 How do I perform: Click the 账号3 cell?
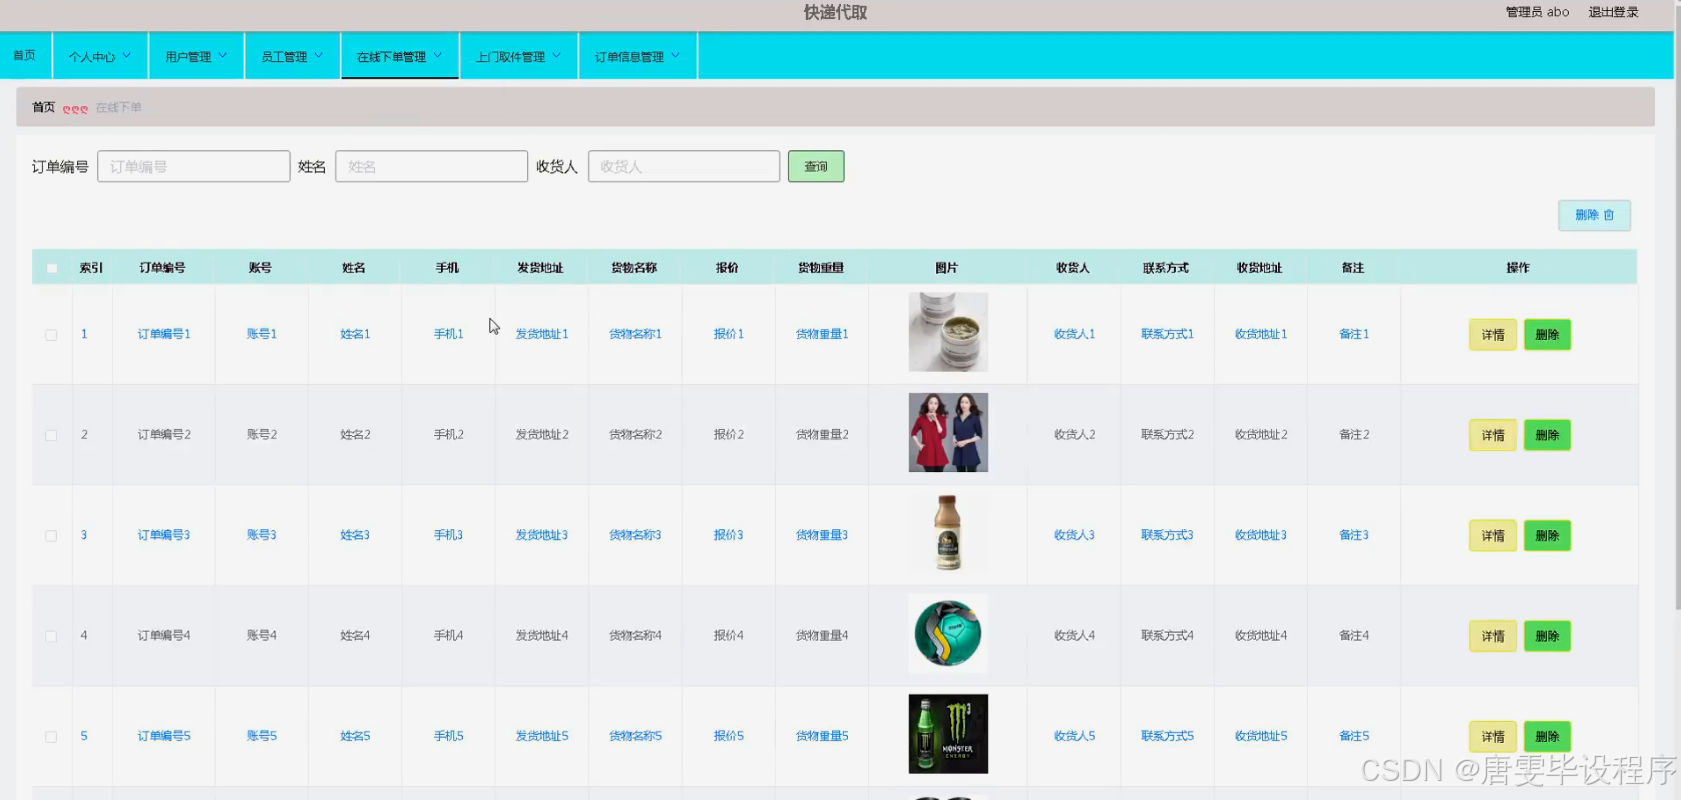262,535
